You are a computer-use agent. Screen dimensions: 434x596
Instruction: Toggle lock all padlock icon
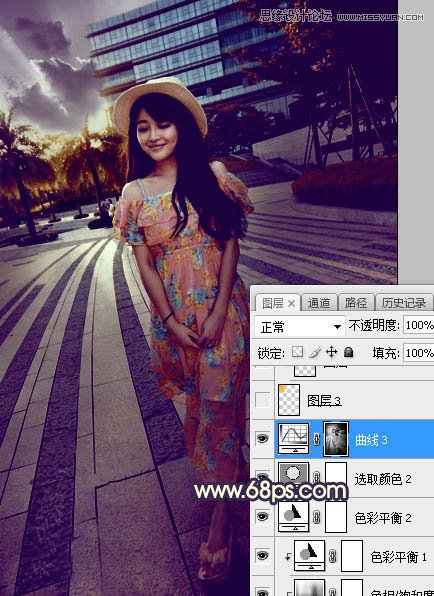(348, 352)
